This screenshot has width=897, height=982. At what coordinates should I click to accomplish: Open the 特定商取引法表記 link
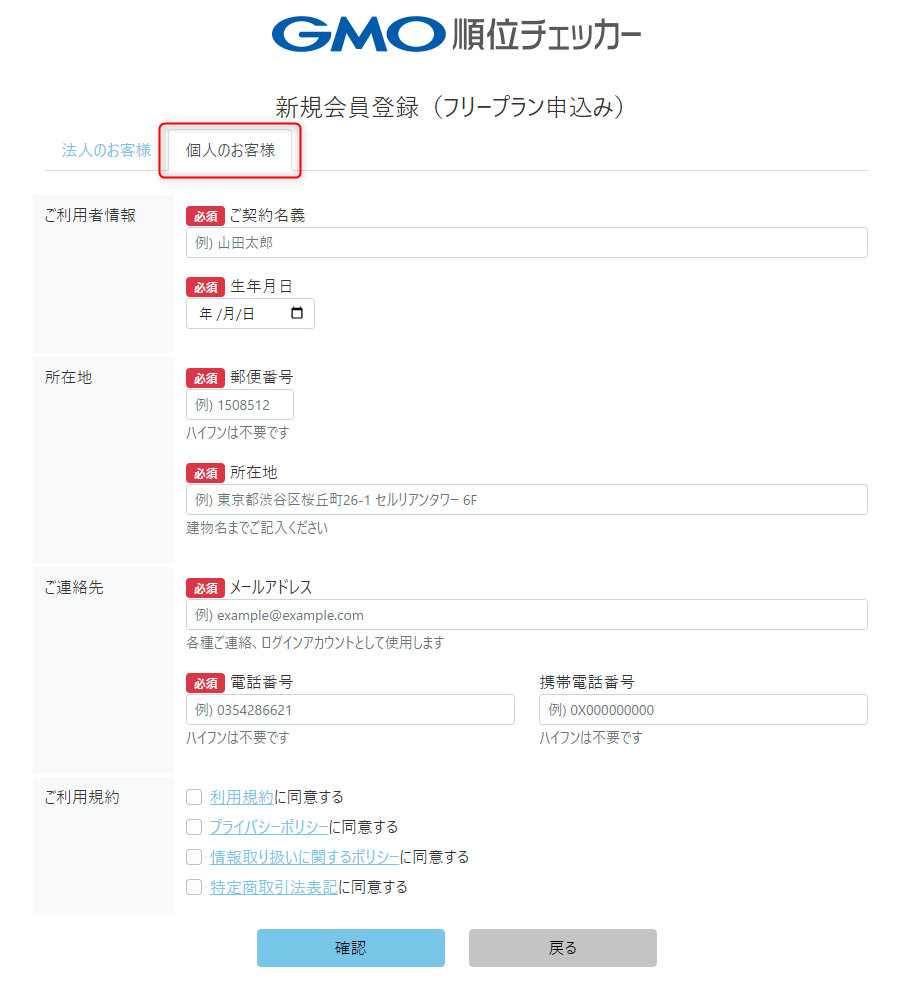click(x=274, y=887)
